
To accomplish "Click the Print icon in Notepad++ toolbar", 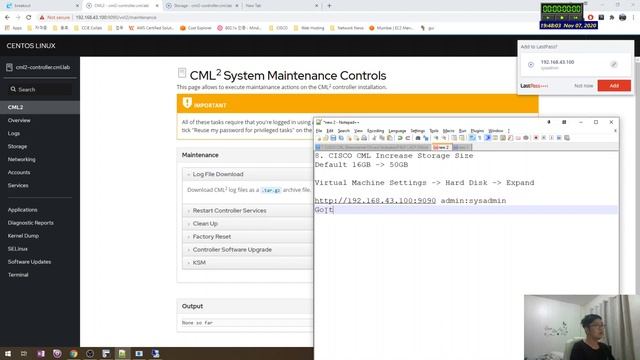I will click(x=364, y=138).
